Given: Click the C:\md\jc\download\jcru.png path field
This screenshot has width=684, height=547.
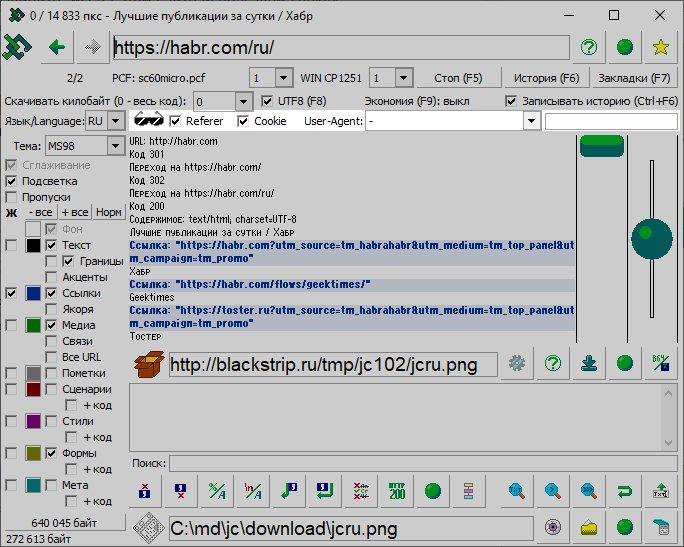Looking at the screenshot, I should tap(351, 528).
